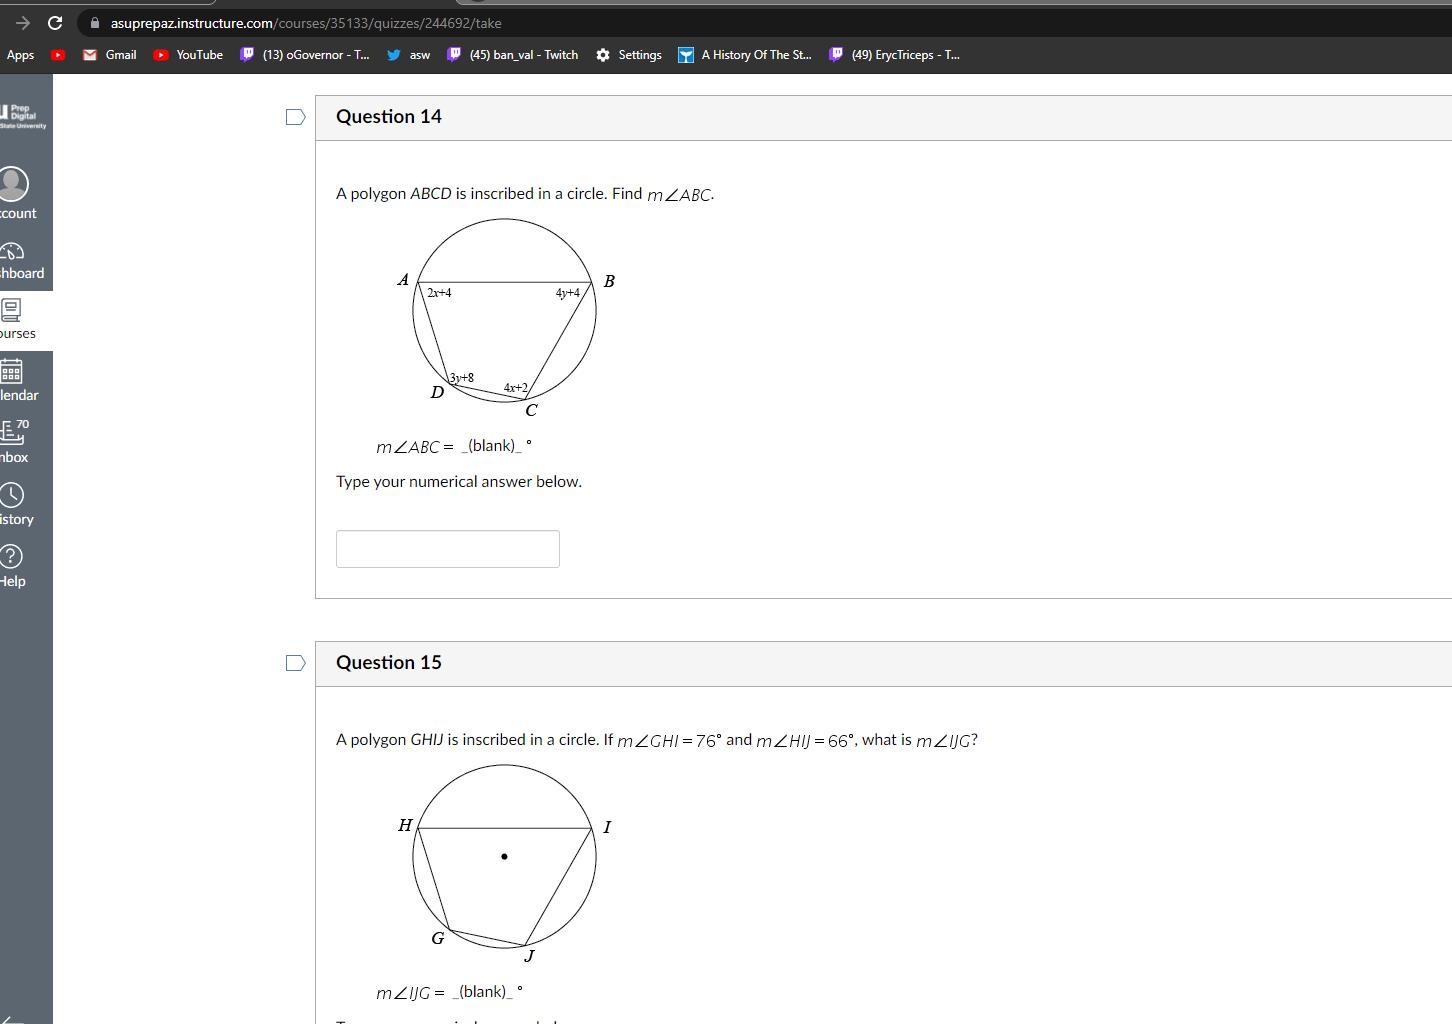Open the Gmail bookmark

tap(109, 55)
